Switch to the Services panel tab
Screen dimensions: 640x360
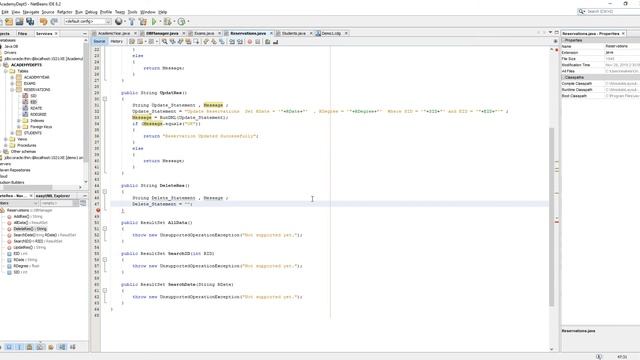tap(44, 33)
